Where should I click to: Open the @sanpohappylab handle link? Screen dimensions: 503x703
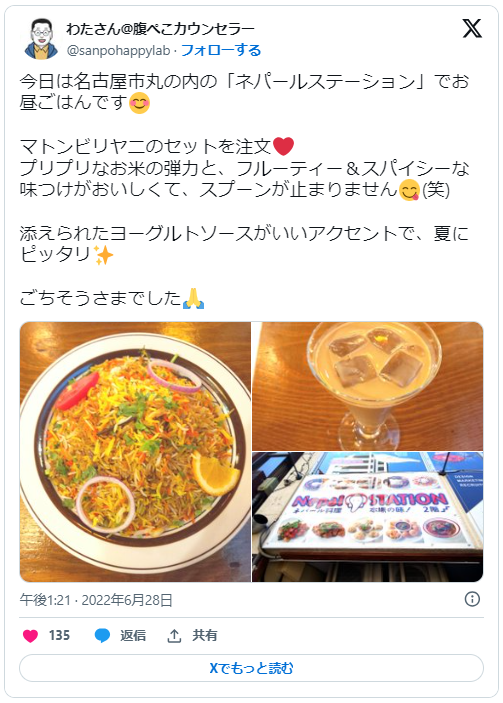(118, 50)
